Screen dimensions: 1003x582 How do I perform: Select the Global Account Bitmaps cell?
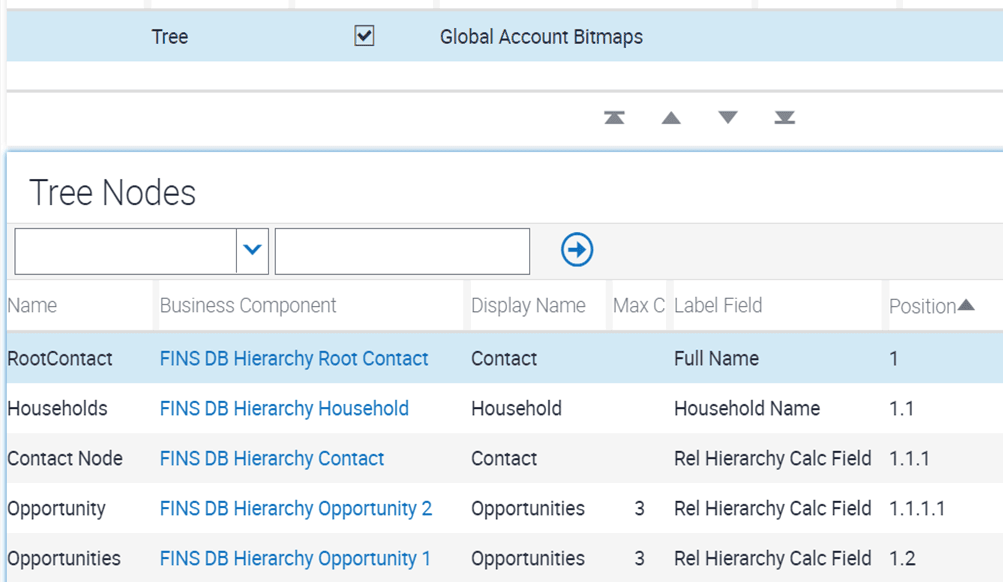coord(541,37)
